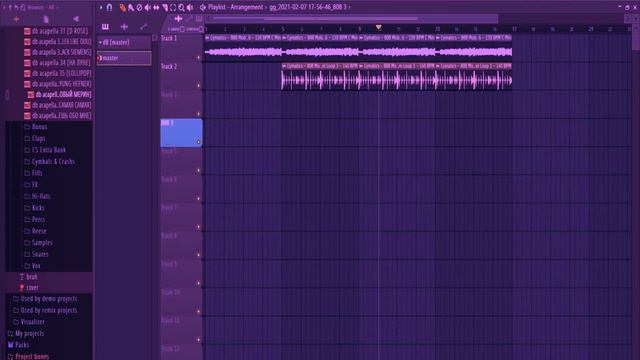This screenshot has height=360, width=640.
Task: Open Packs in browser
Action: point(18,345)
